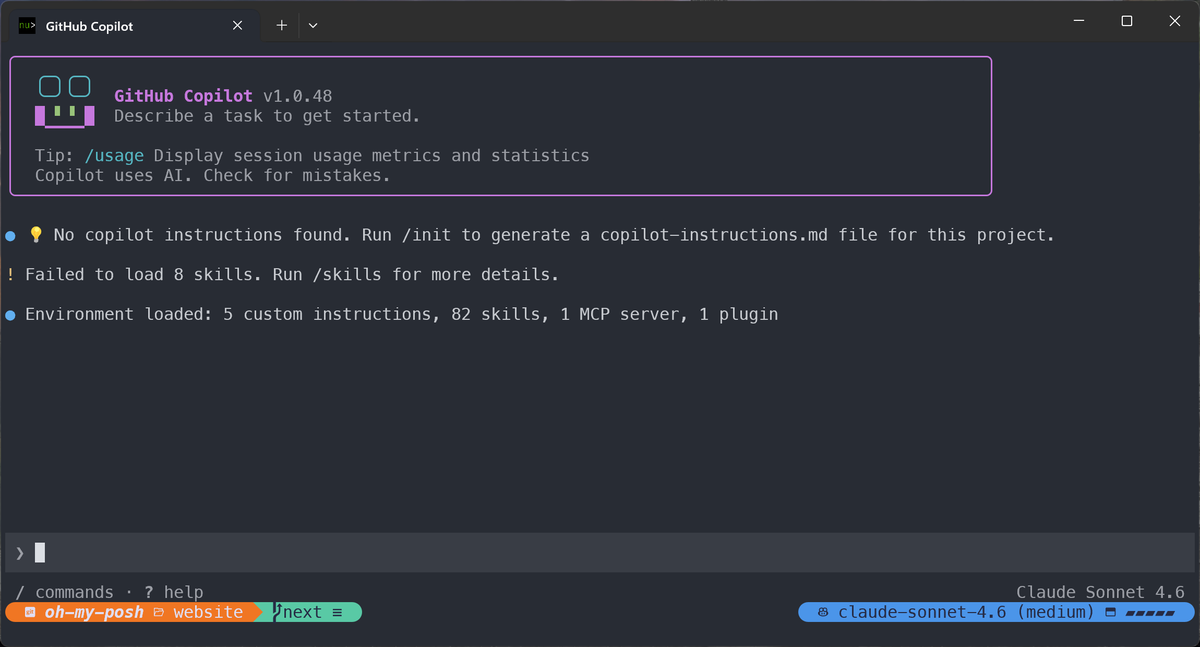Click the v1.0.48 version number
Image resolution: width=1200 pixels, height=647 pixels.
298,96
